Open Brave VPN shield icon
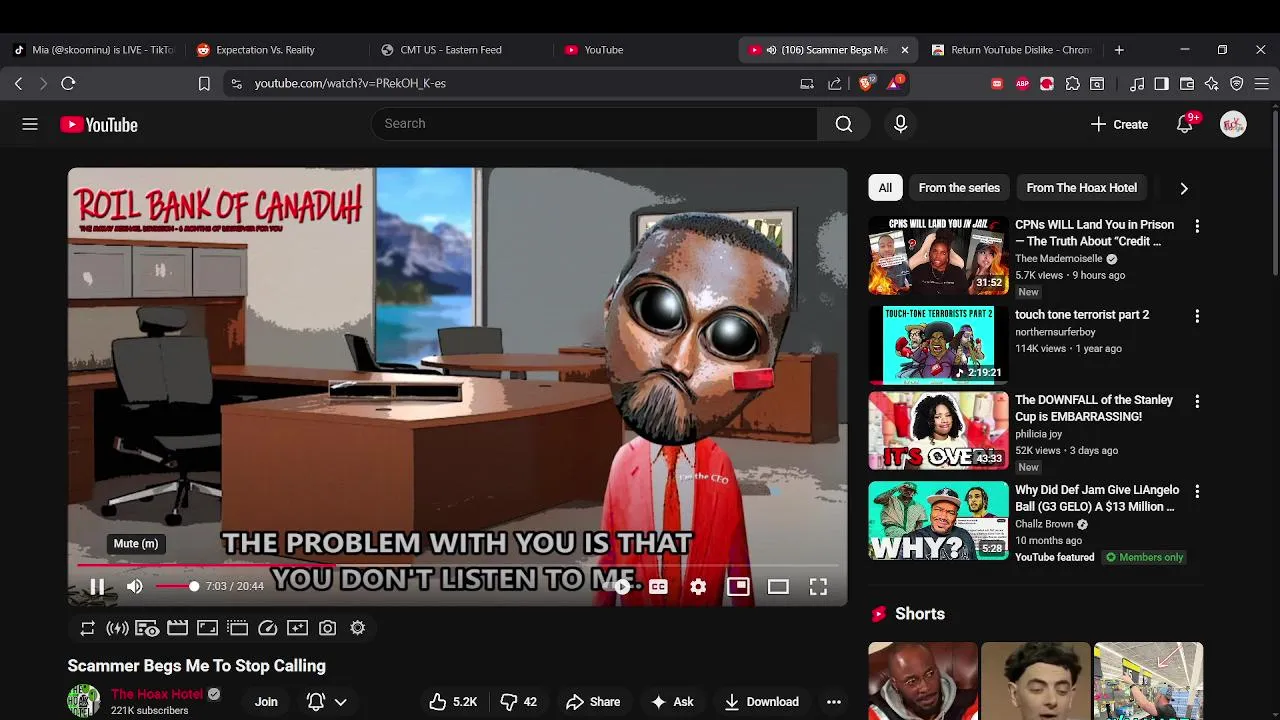The image size is (1280, 720). tap(1237, 84)
